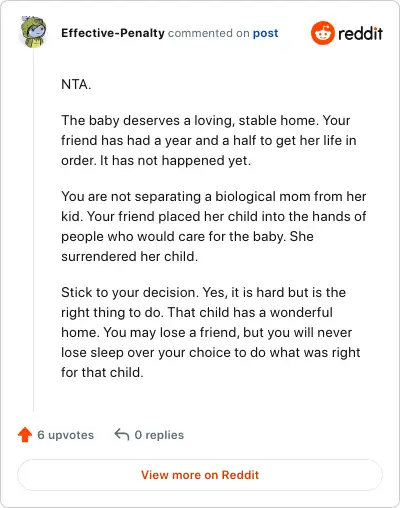
Task: Click the sentence 'It has not happened yet.'
Action: point(175,161)
